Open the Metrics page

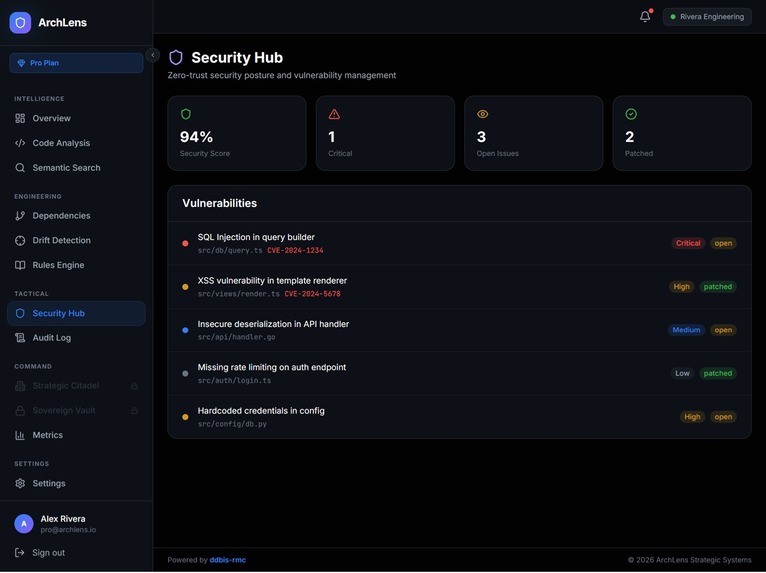point(76,435)
